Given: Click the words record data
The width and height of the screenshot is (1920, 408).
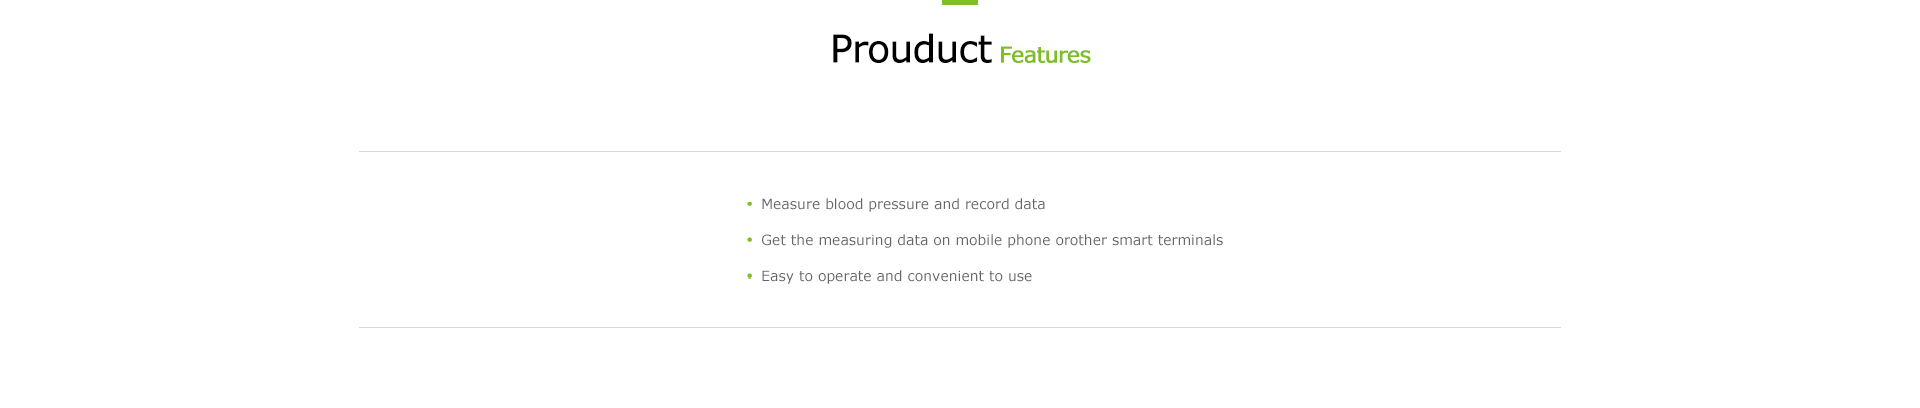Looking at the screenshot, I should (1005, 204).
